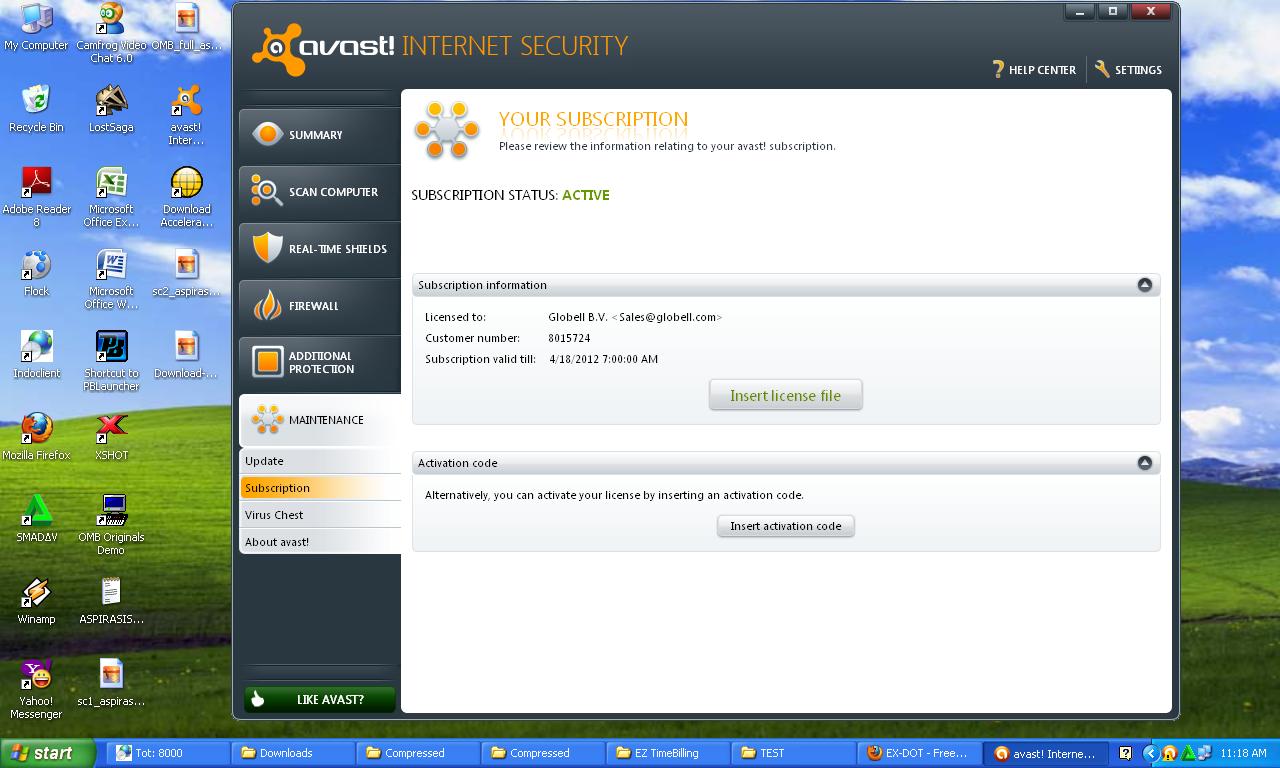Switch to EZ TimeBilling folder in taskbar
The image size is (1280, 768).
click(x=667, y=753)
